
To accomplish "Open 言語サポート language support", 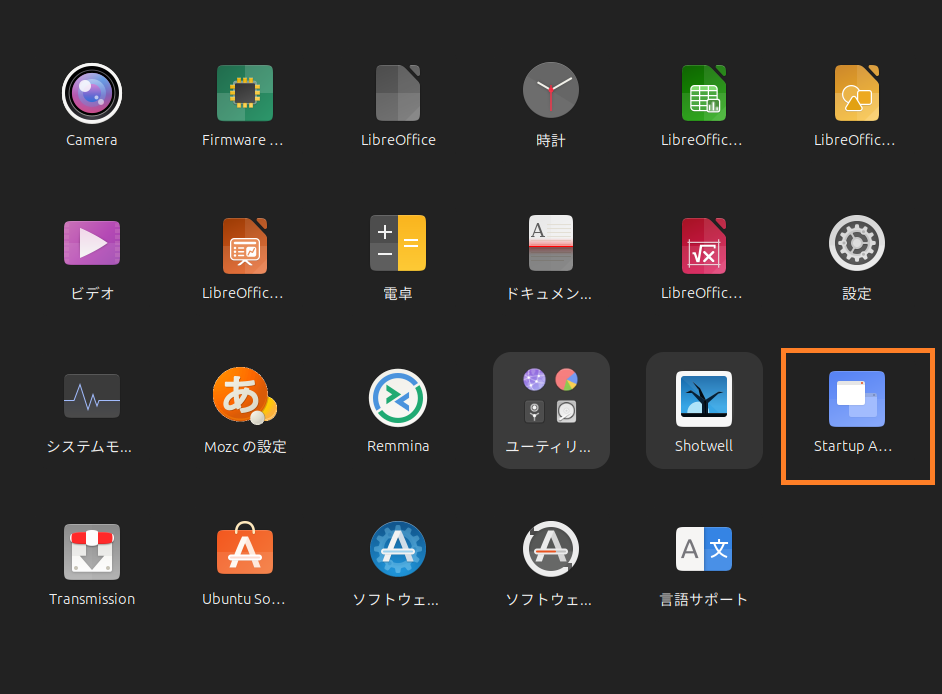I will (x=704, y=550).
